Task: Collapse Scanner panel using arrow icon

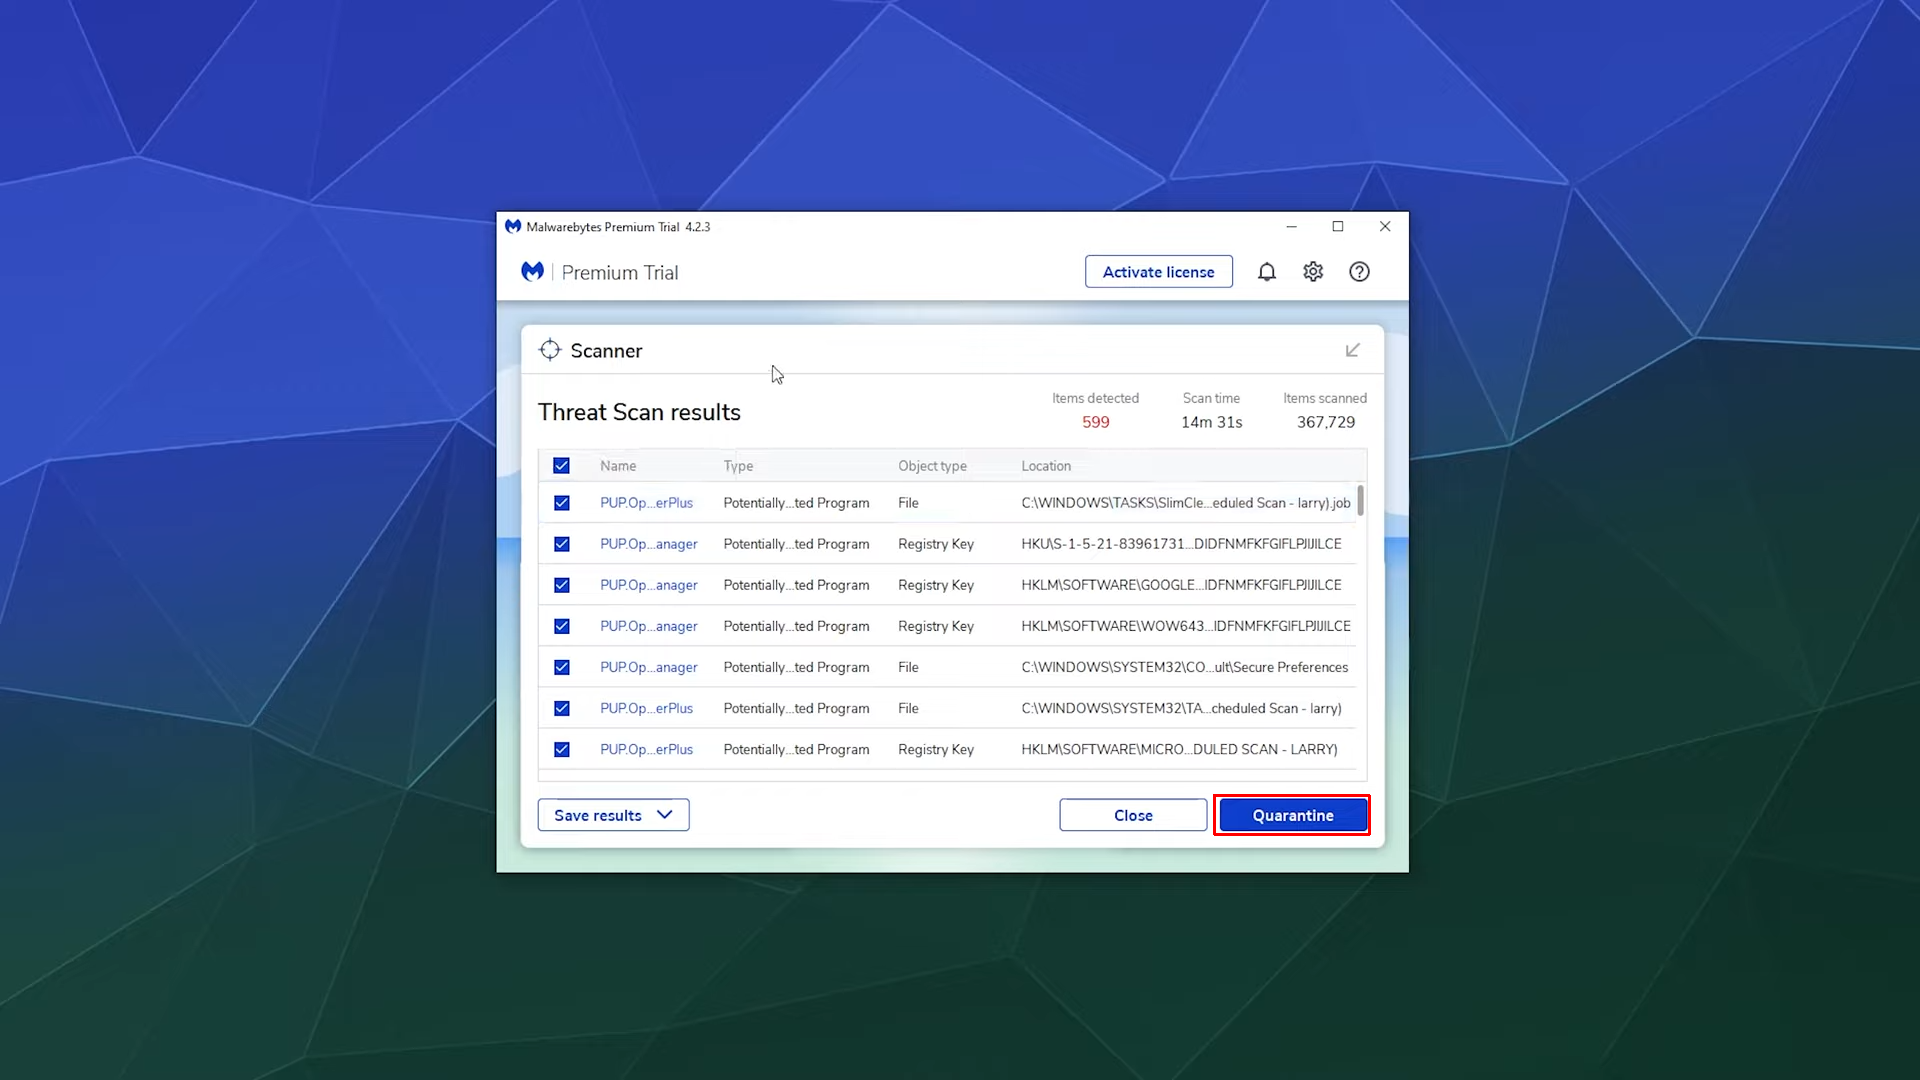Action: coord(1352,350)
